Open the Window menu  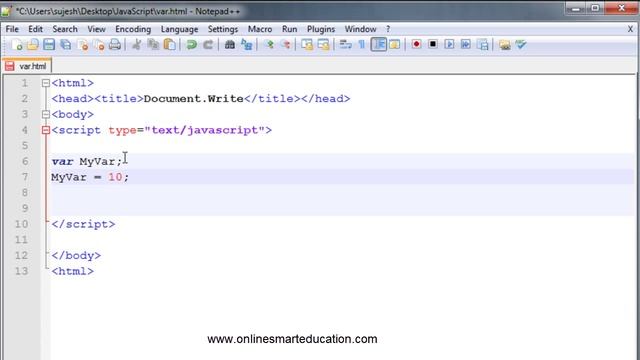pos(360,29)
